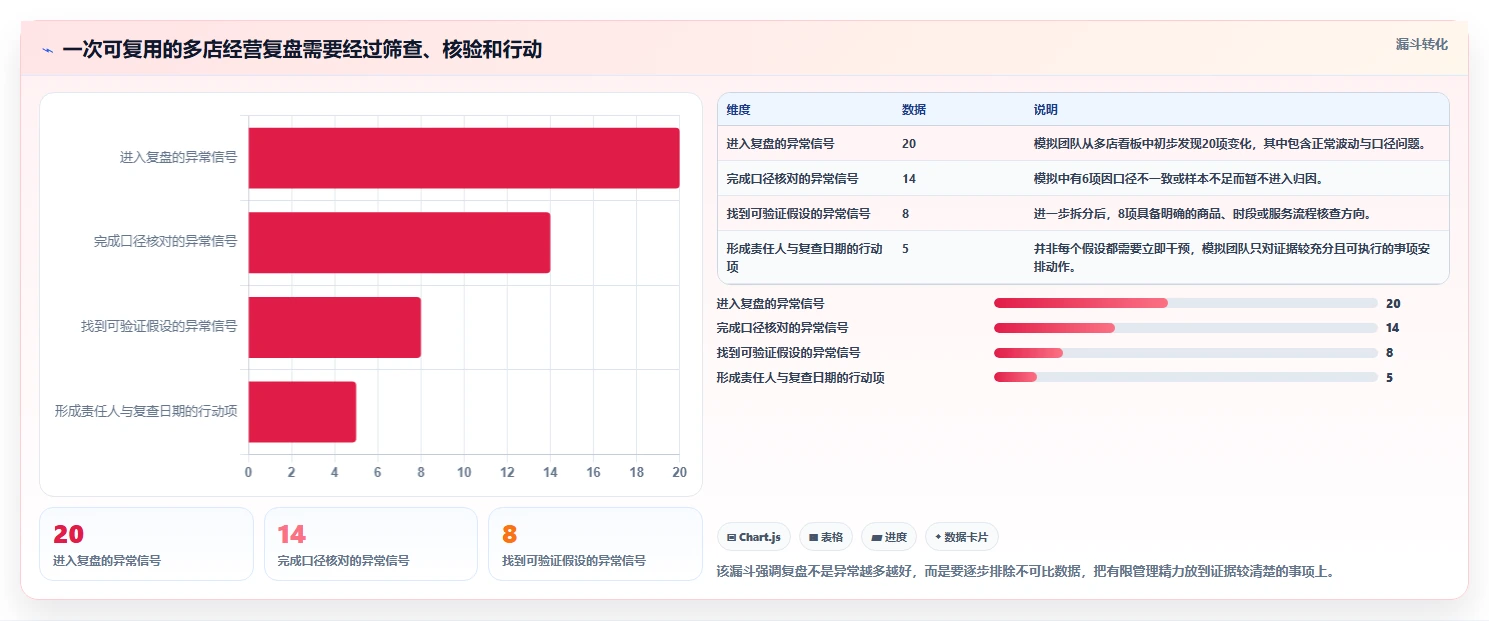Click the progress bar for 找到可验证假设的异常信号
The width and height of the screenshot is (1489, 621).
click(1186, 353)
